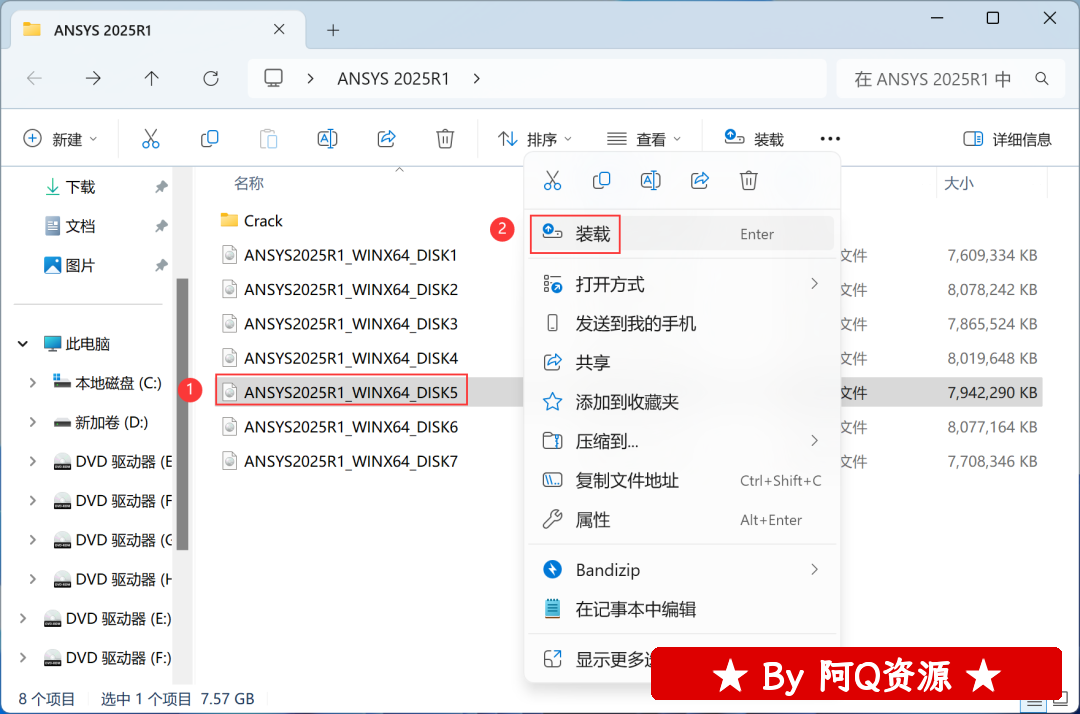This screenshot has height=714, width=1080.
Task: Select file ANSYS2025R1_WINX64_DISK7
Action: tap(340, 461)
